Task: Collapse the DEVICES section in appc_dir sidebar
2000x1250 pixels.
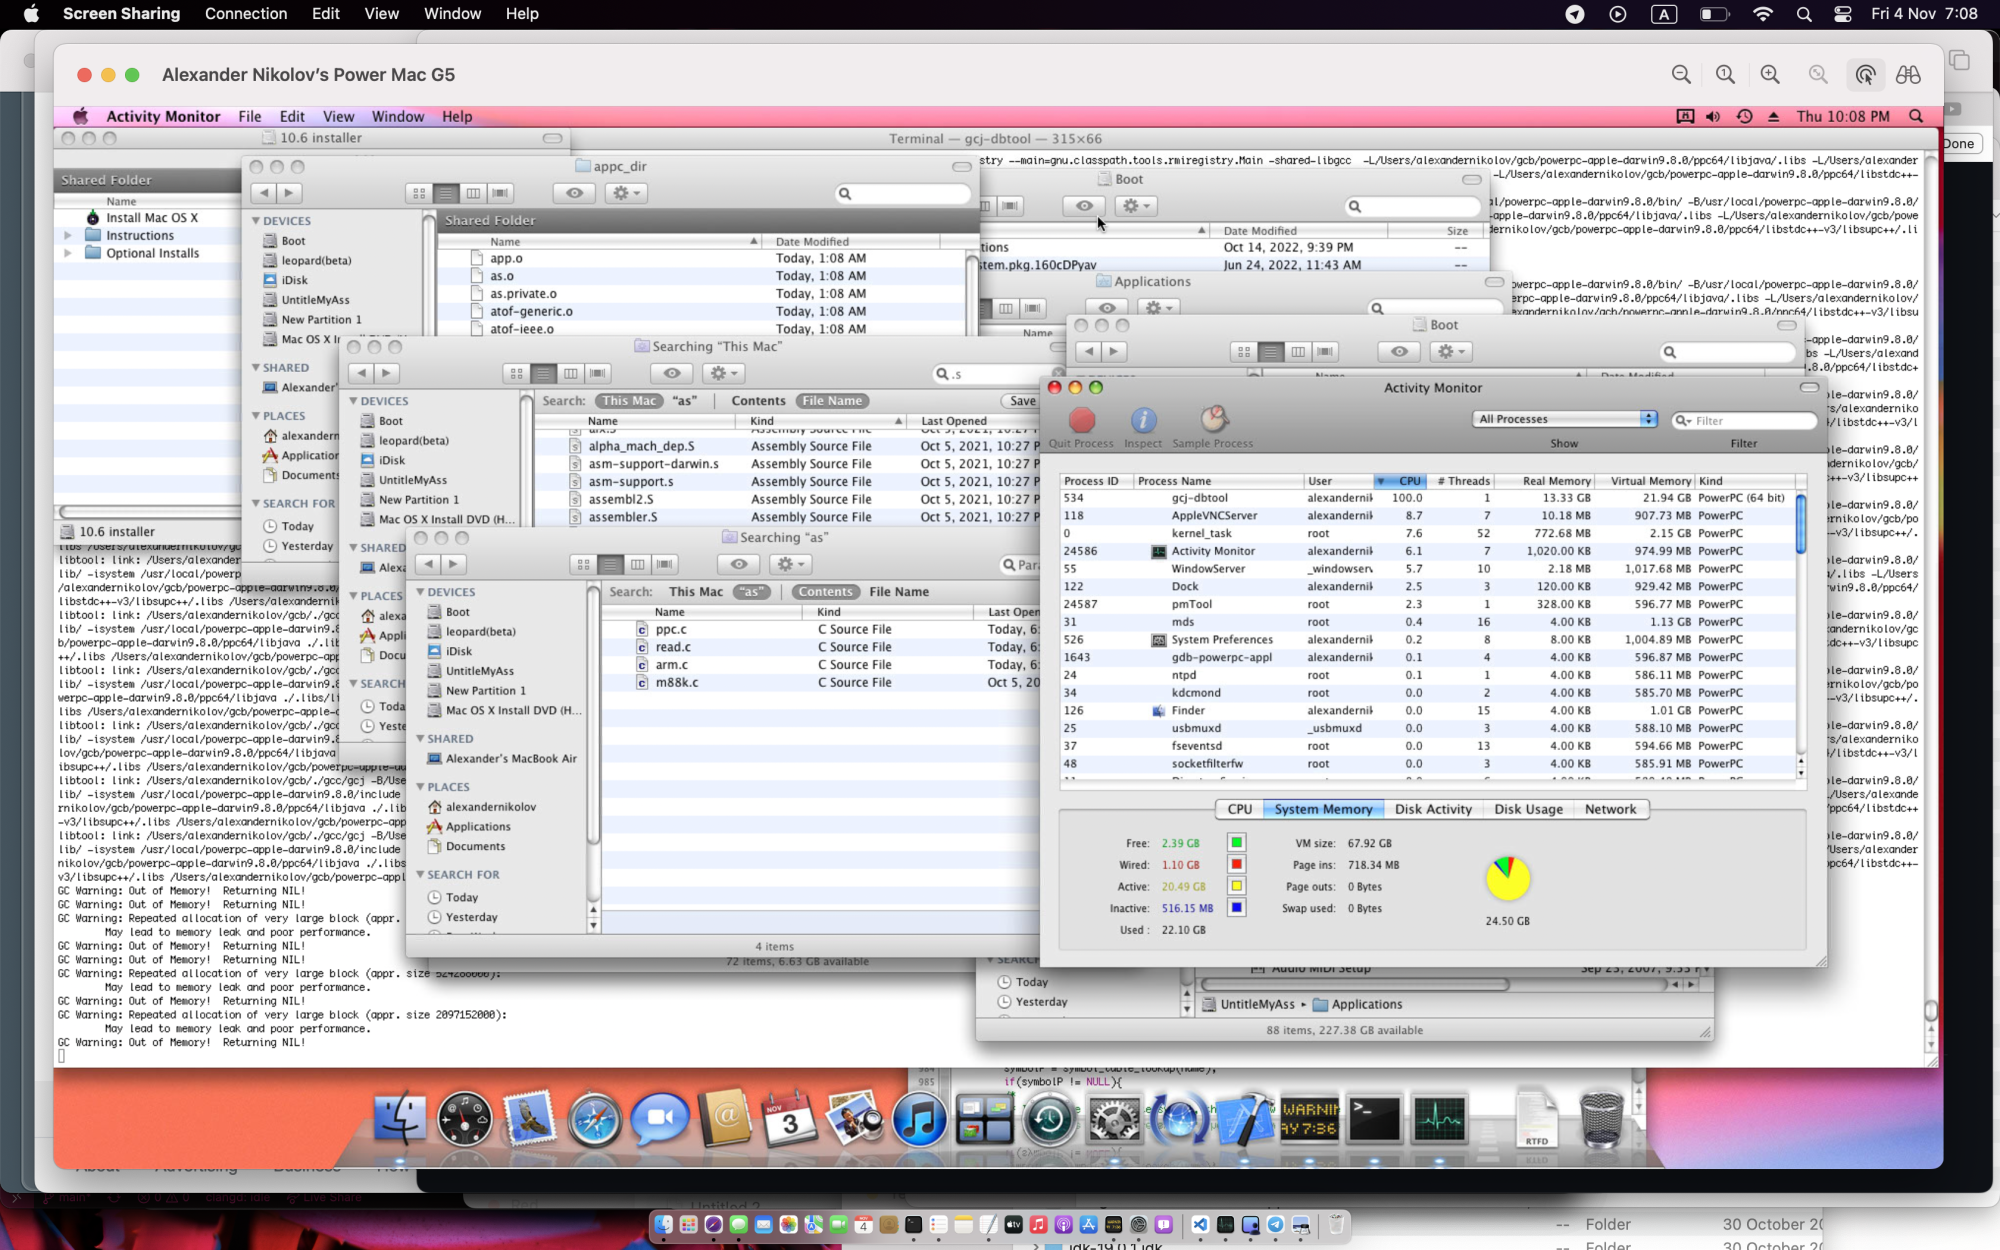Action: coord(256,221)
